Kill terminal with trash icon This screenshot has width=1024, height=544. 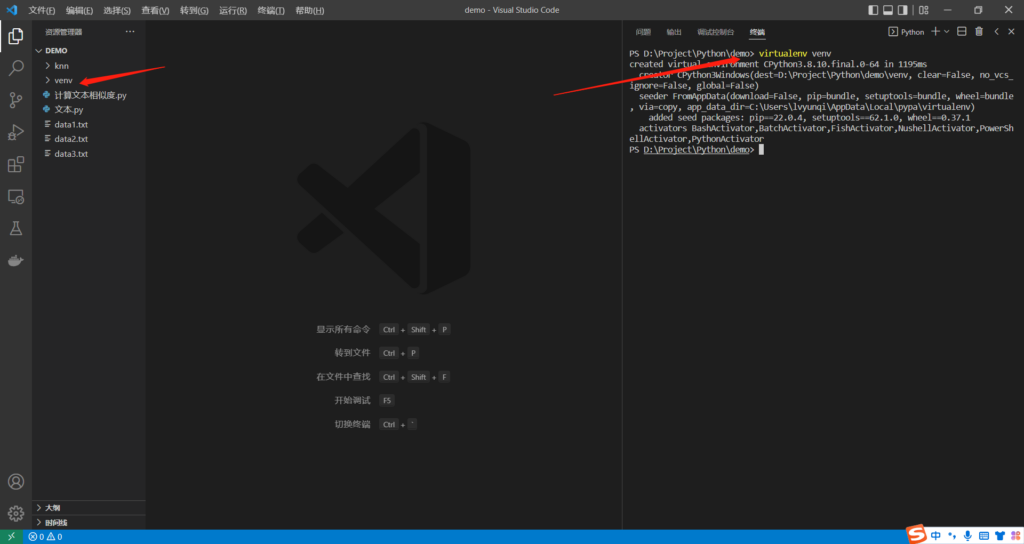click(979, 31)
